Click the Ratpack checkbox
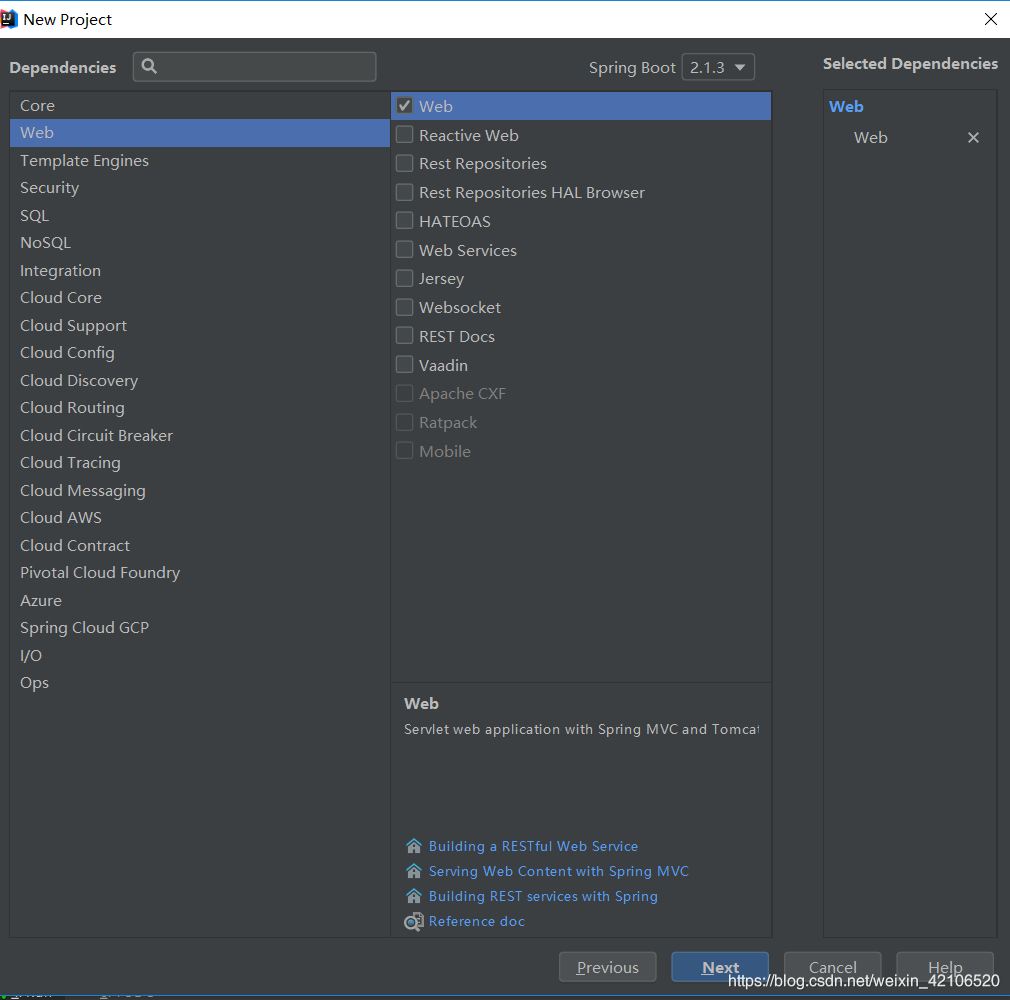This screenshot has width=1010, height=1000. [x=405, y=423]
